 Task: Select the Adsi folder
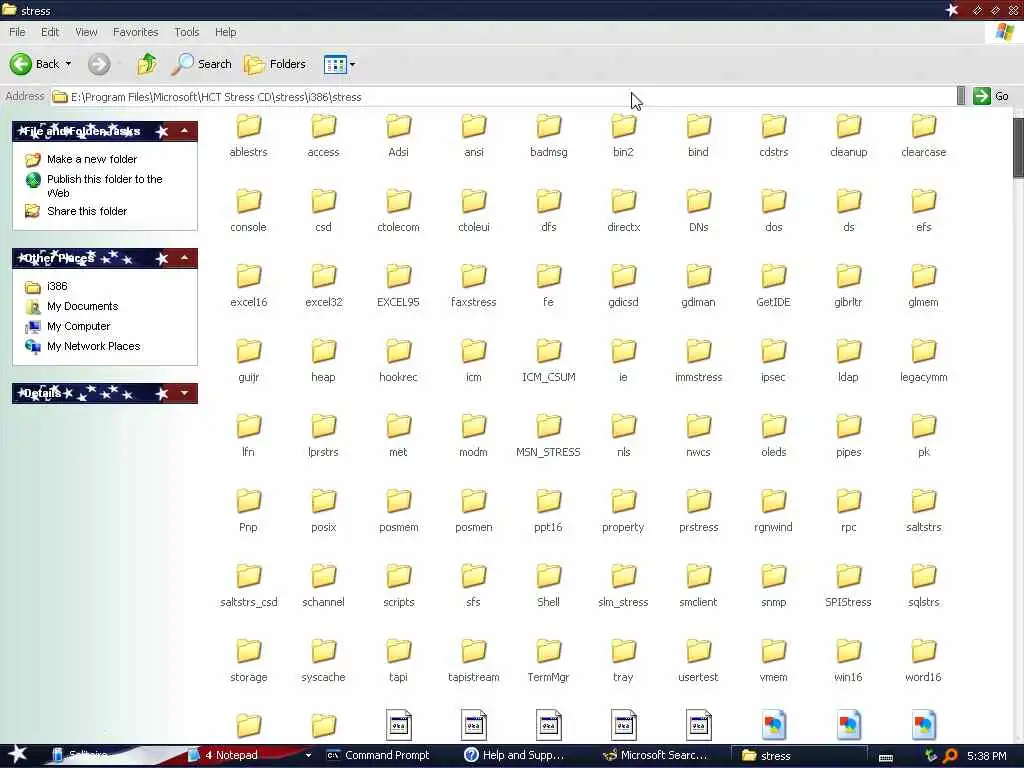pos(398,136)
